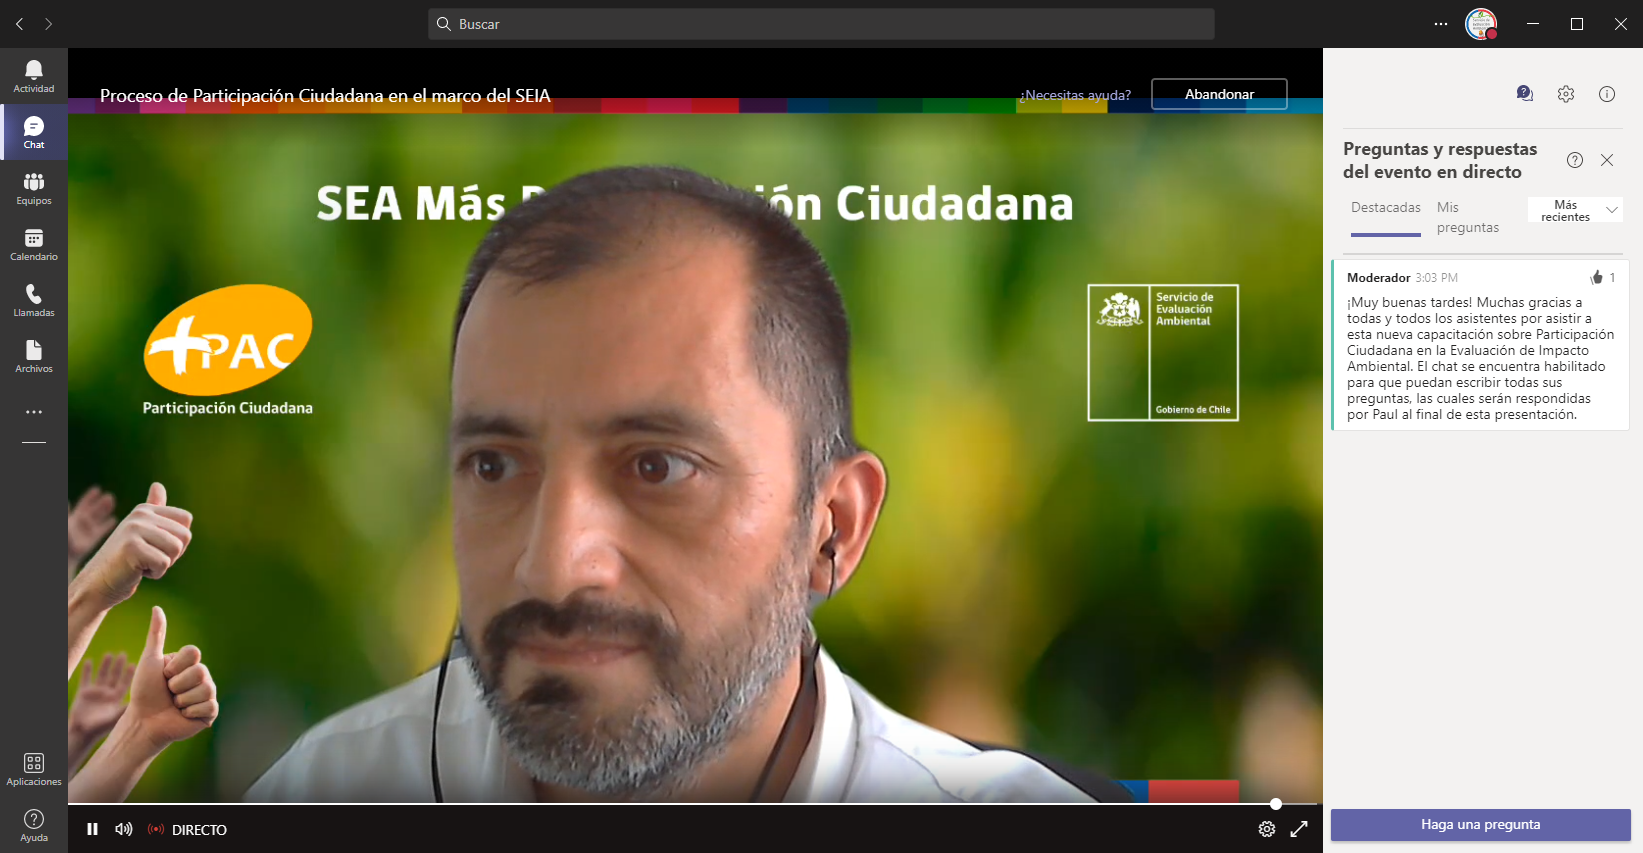Screen dimensions: 1643x853
Task: Select the Destacadas tab
Action: coord(1385,208)
